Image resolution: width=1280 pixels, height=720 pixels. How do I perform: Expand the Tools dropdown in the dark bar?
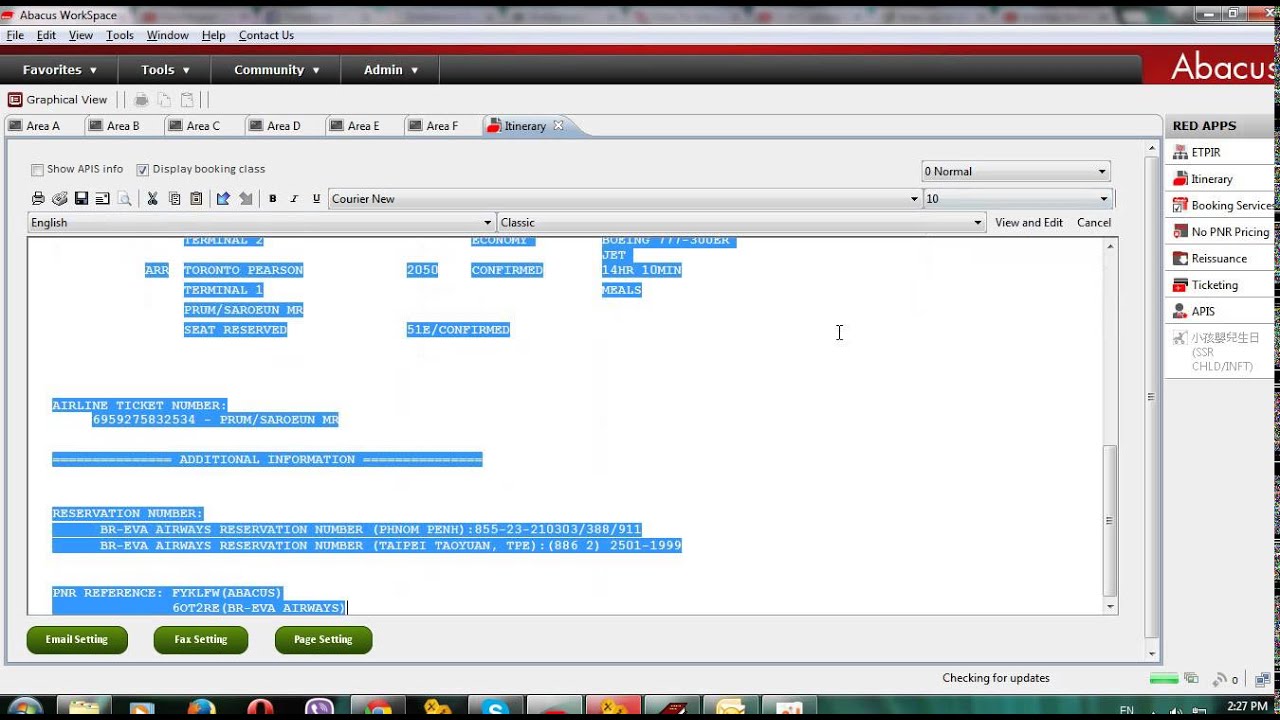(x=165, y=70)
